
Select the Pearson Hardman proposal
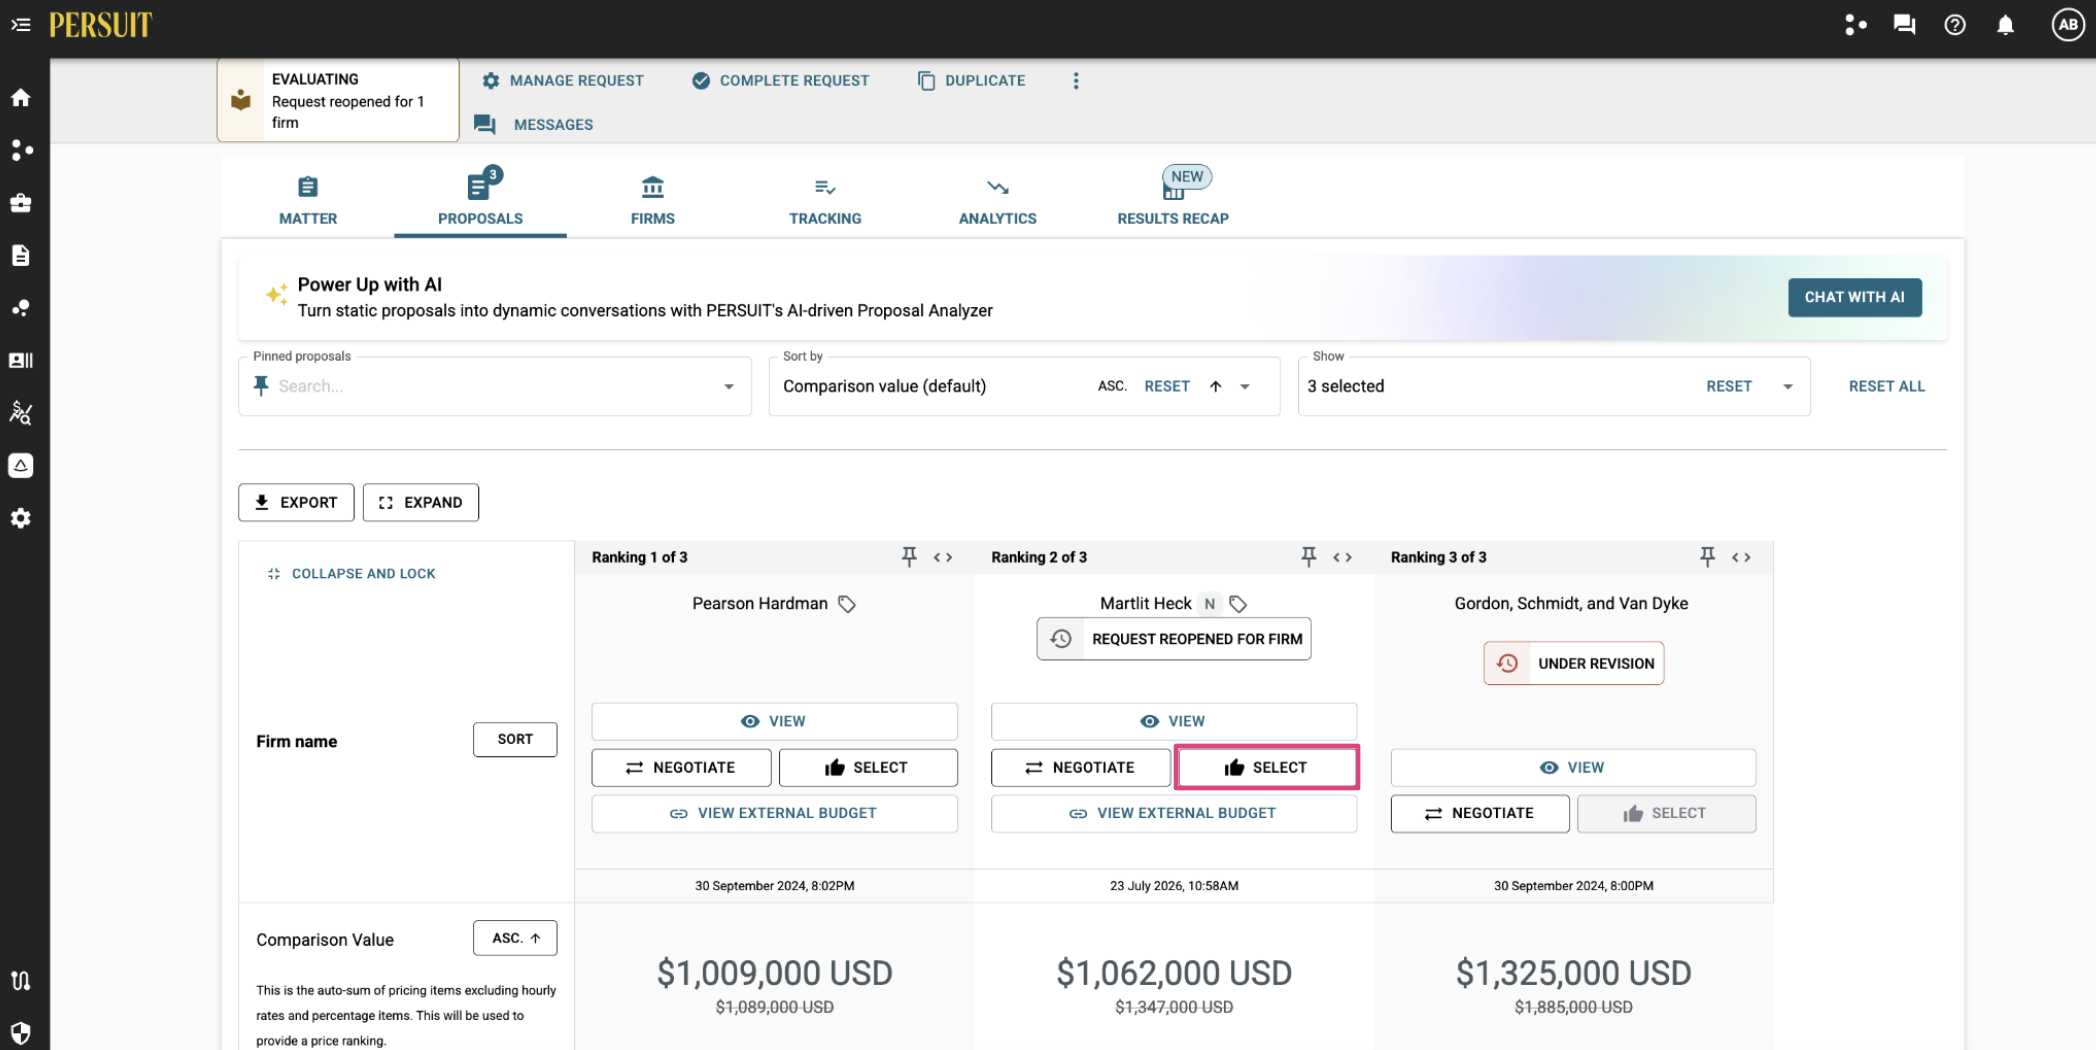pos(868,767)
